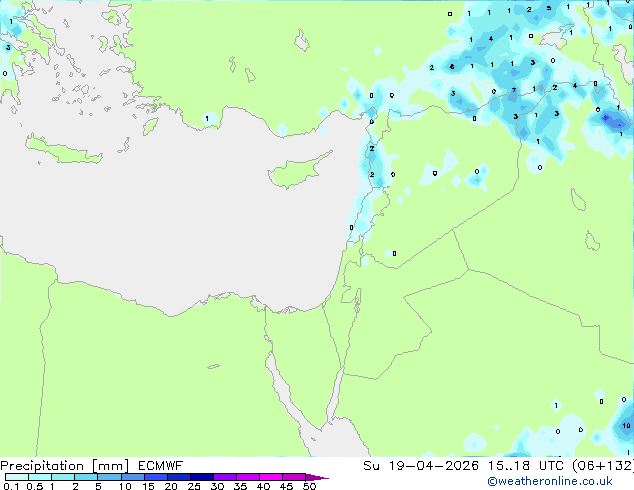634x490 pixels.
Task: Click the date "19-04-2026"
Action: (433, 466)
